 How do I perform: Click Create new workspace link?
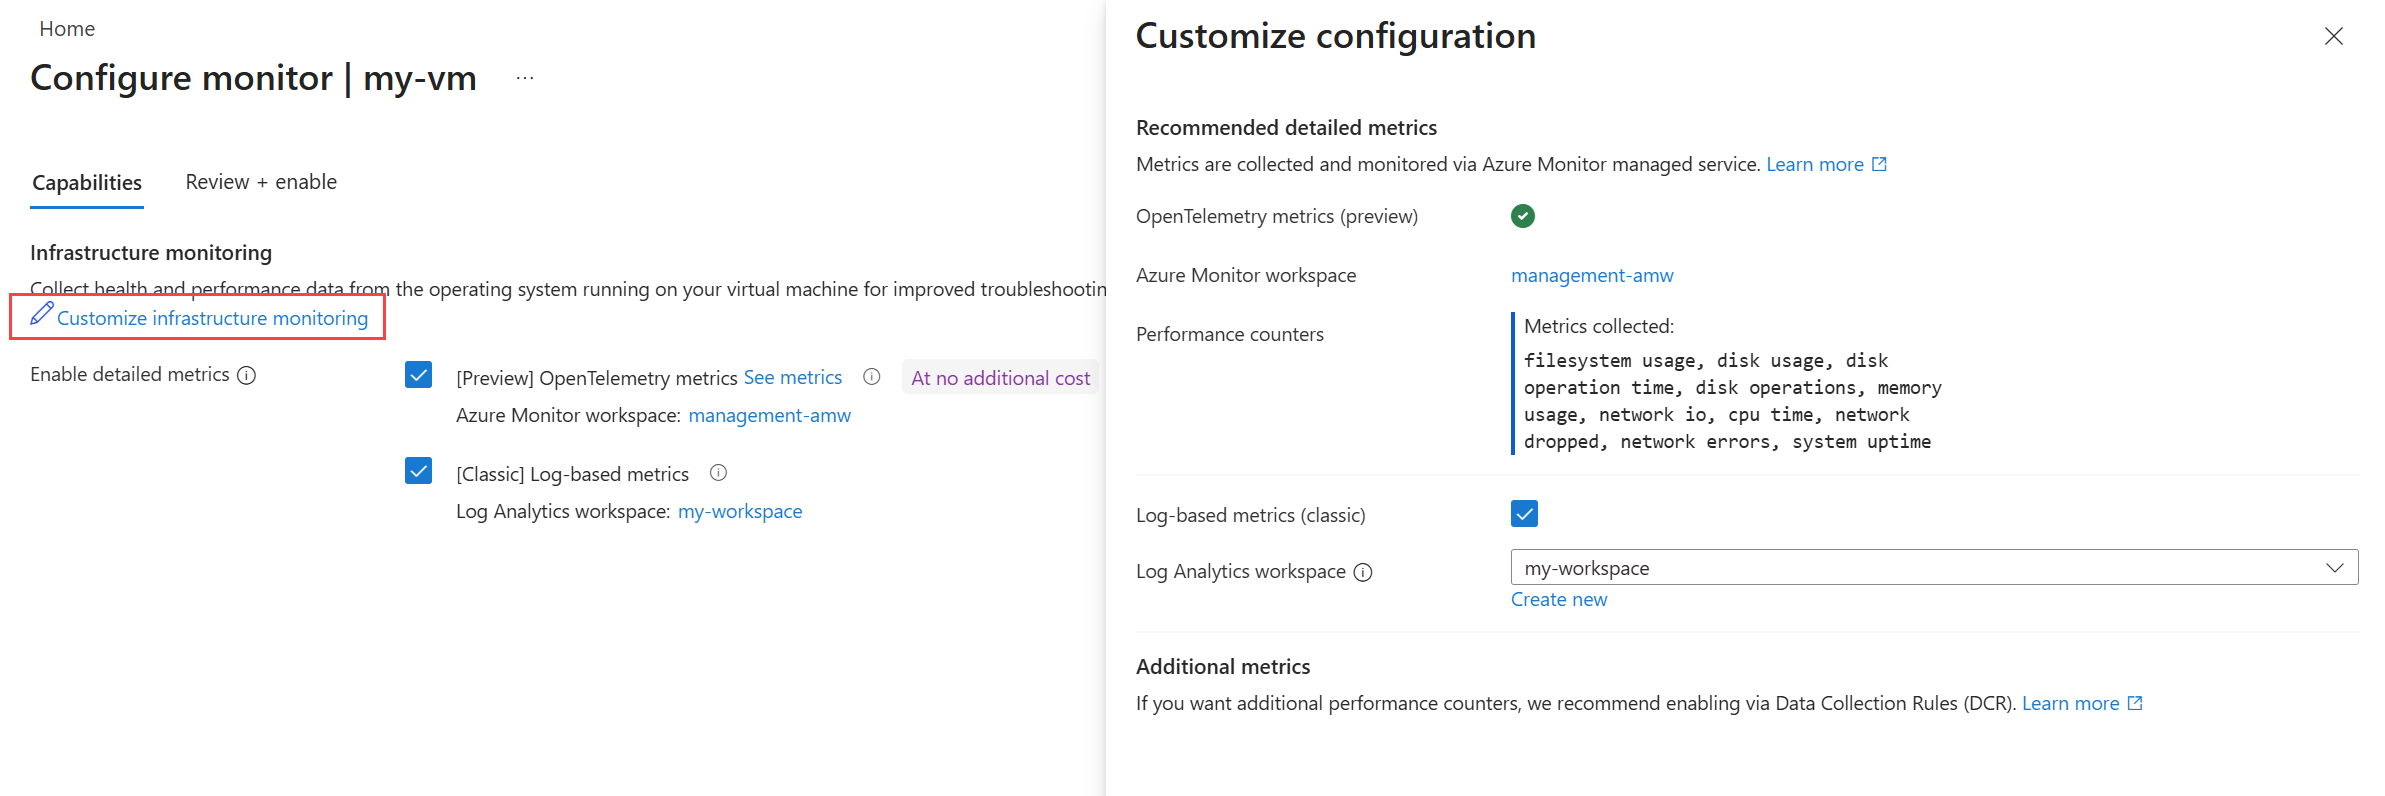1558,599
